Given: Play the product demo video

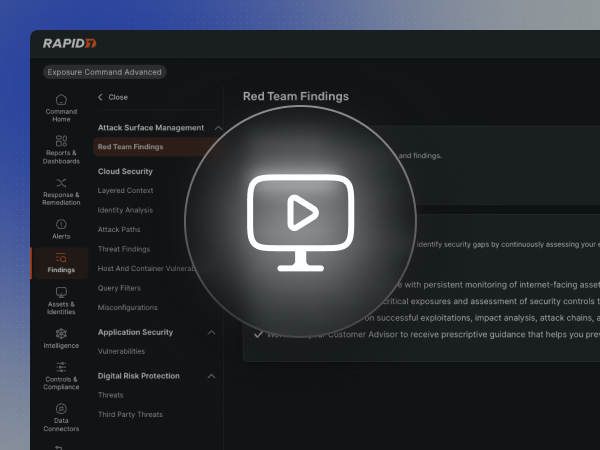Looking at the screenshot, I should [300, 212].
